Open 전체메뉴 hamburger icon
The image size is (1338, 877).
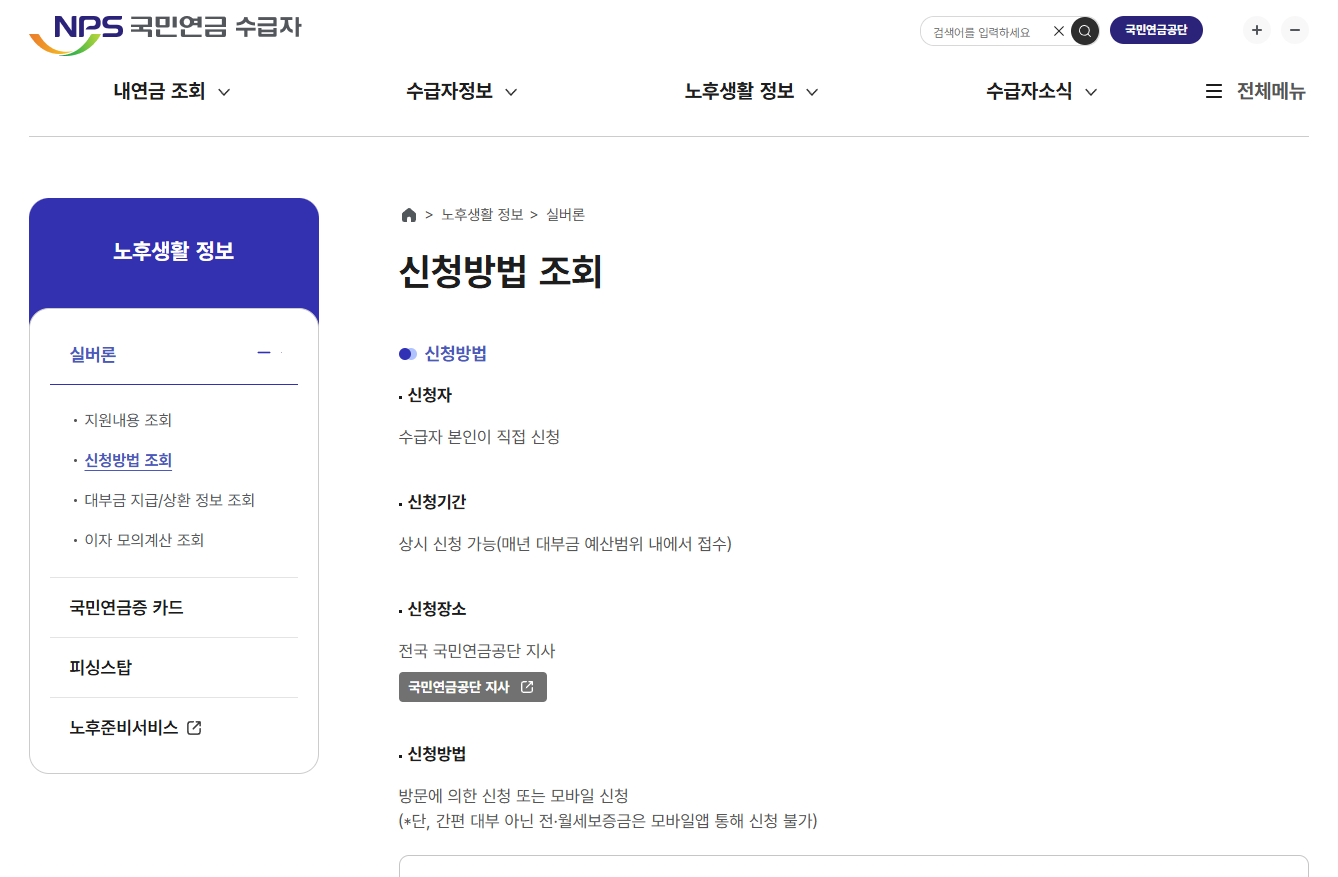1214,91
